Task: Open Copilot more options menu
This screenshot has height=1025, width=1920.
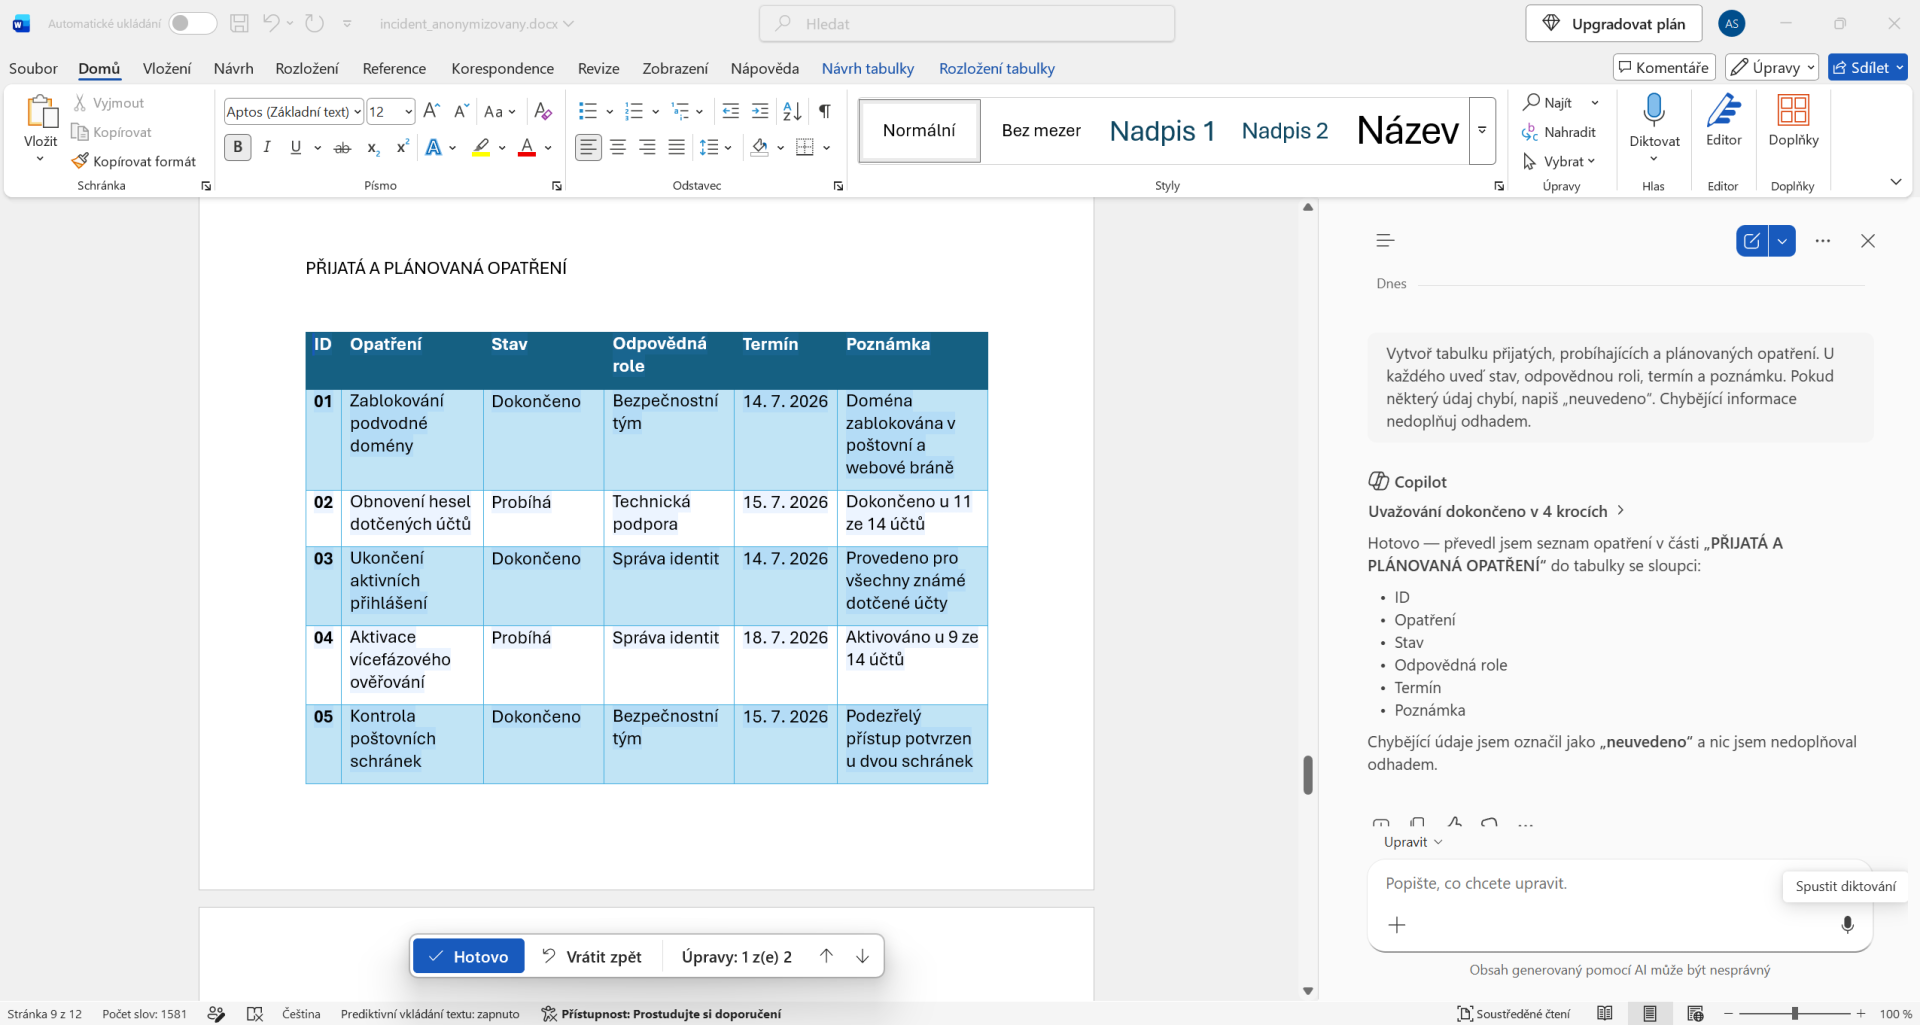Action: coord(1823,241)
